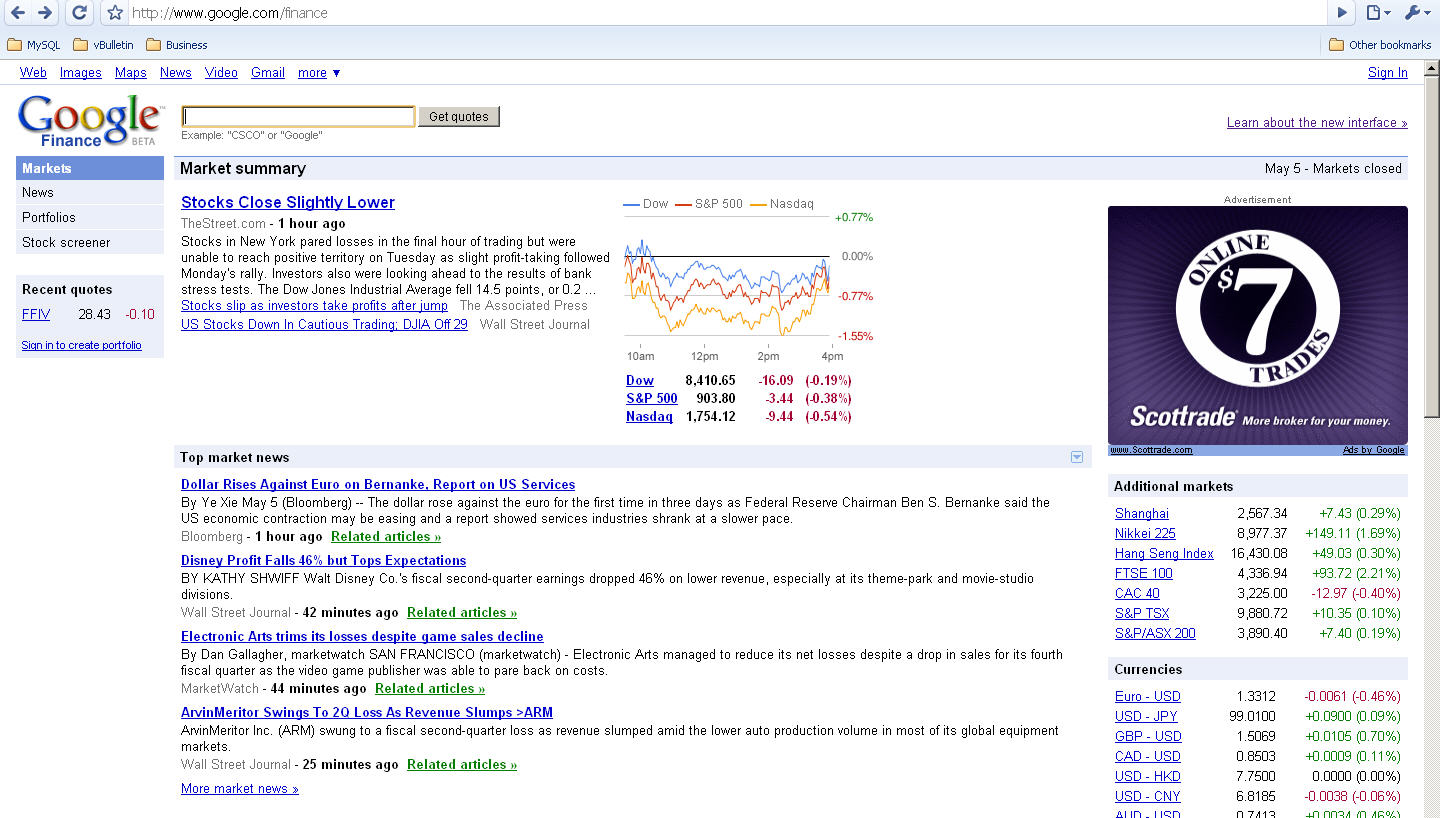This screenshot has height=818, width=1440.
Task: Open the CAD - USD currency link
Action: pyautogui.click(x=1148, y=757)
